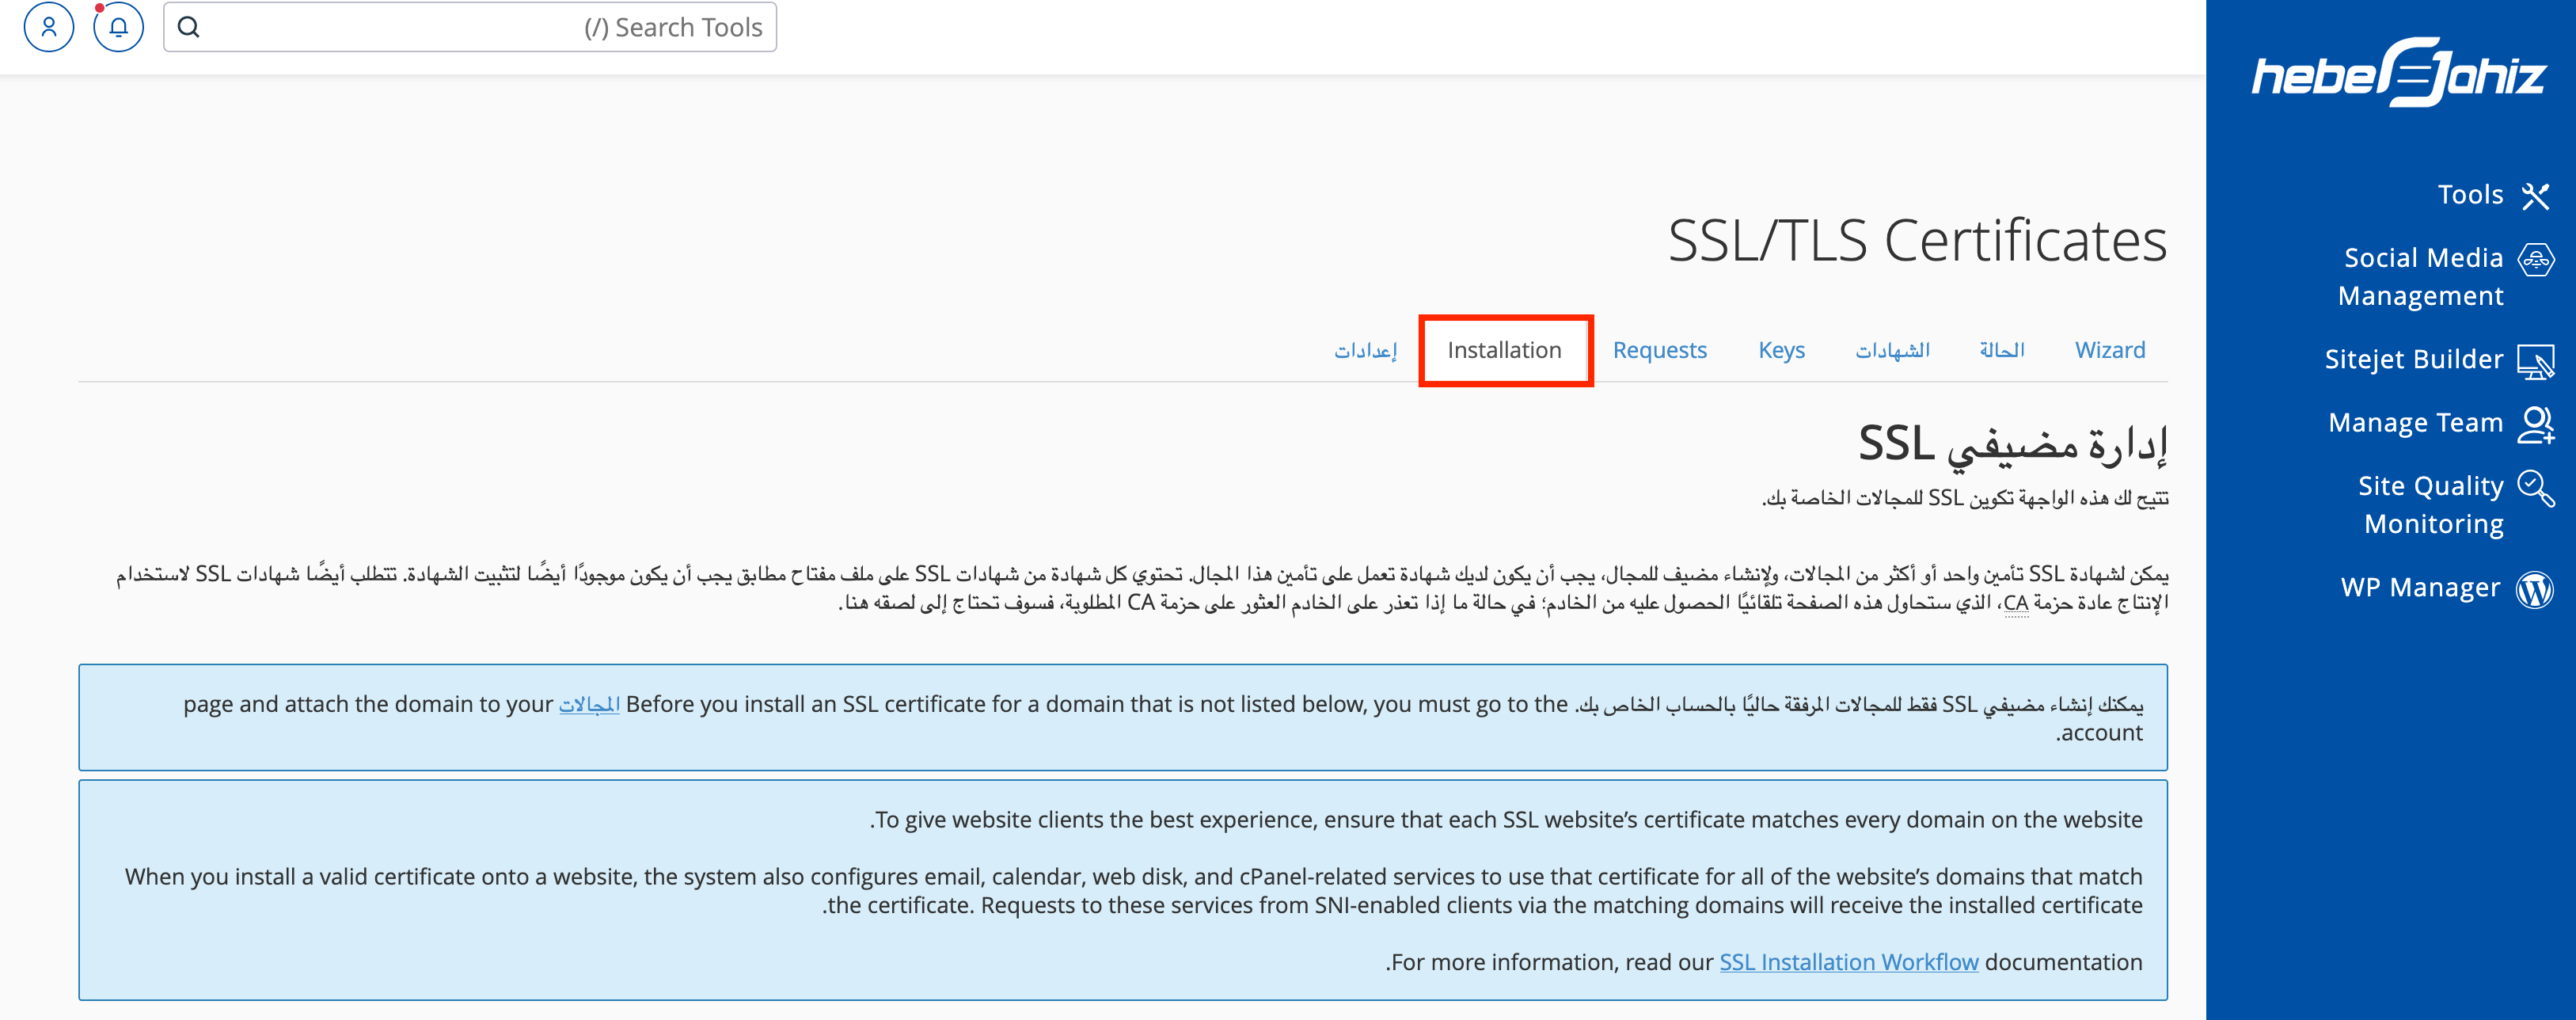Screen dimensions: 2576x1020
Task: Open the user account icon
Action: point(49,27)
